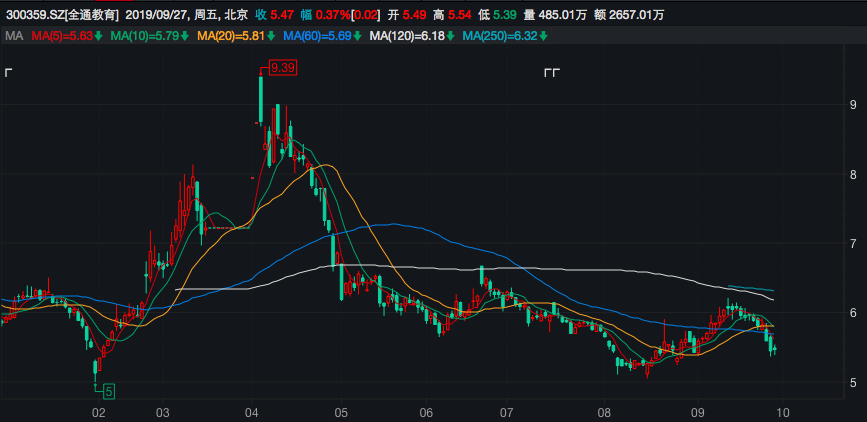The image size is (867, 422).
Task: Click the month label 06 on time axis
Action: 426,412
